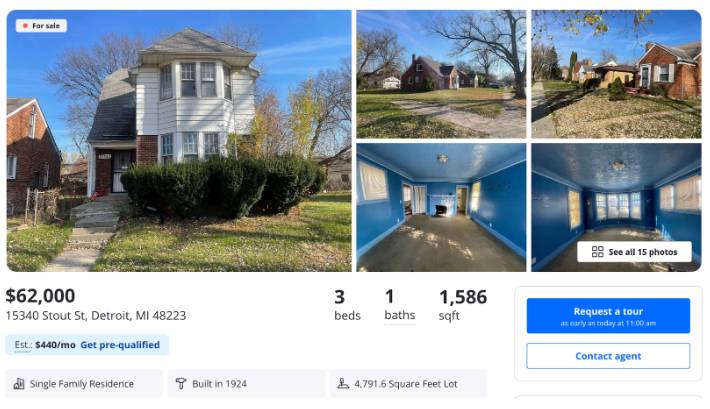This screenshot has height=409, width=710.
Task: Click the photo grid icon beside See all photos
Action: point(597,252)
